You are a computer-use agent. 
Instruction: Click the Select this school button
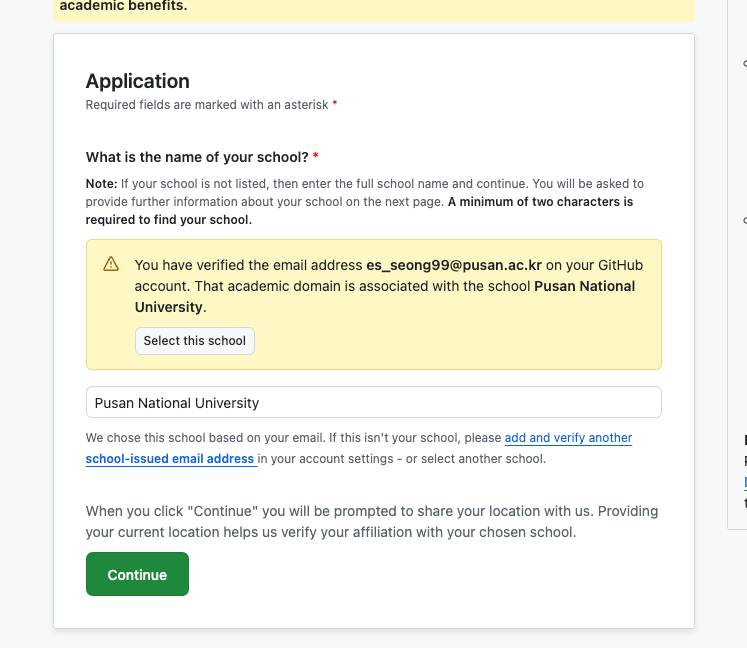(x=195, y=341)
